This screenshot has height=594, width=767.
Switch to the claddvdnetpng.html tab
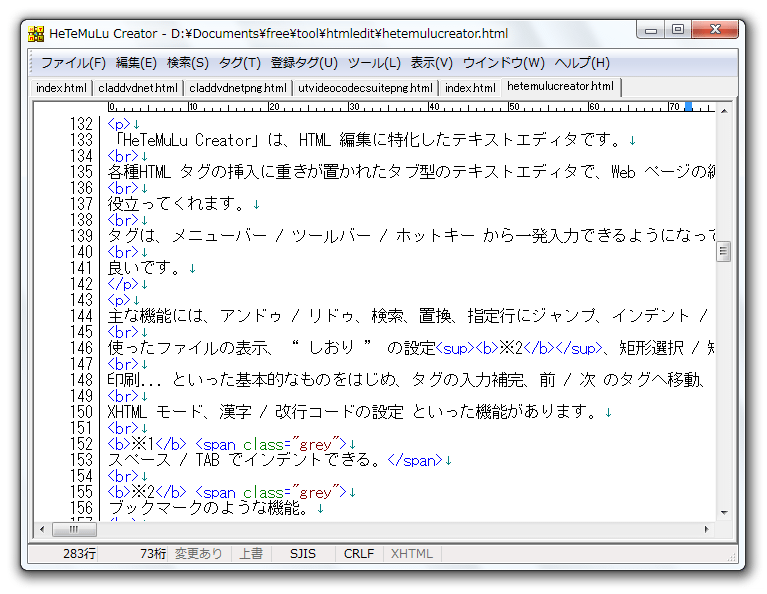[x=238, y=88]
